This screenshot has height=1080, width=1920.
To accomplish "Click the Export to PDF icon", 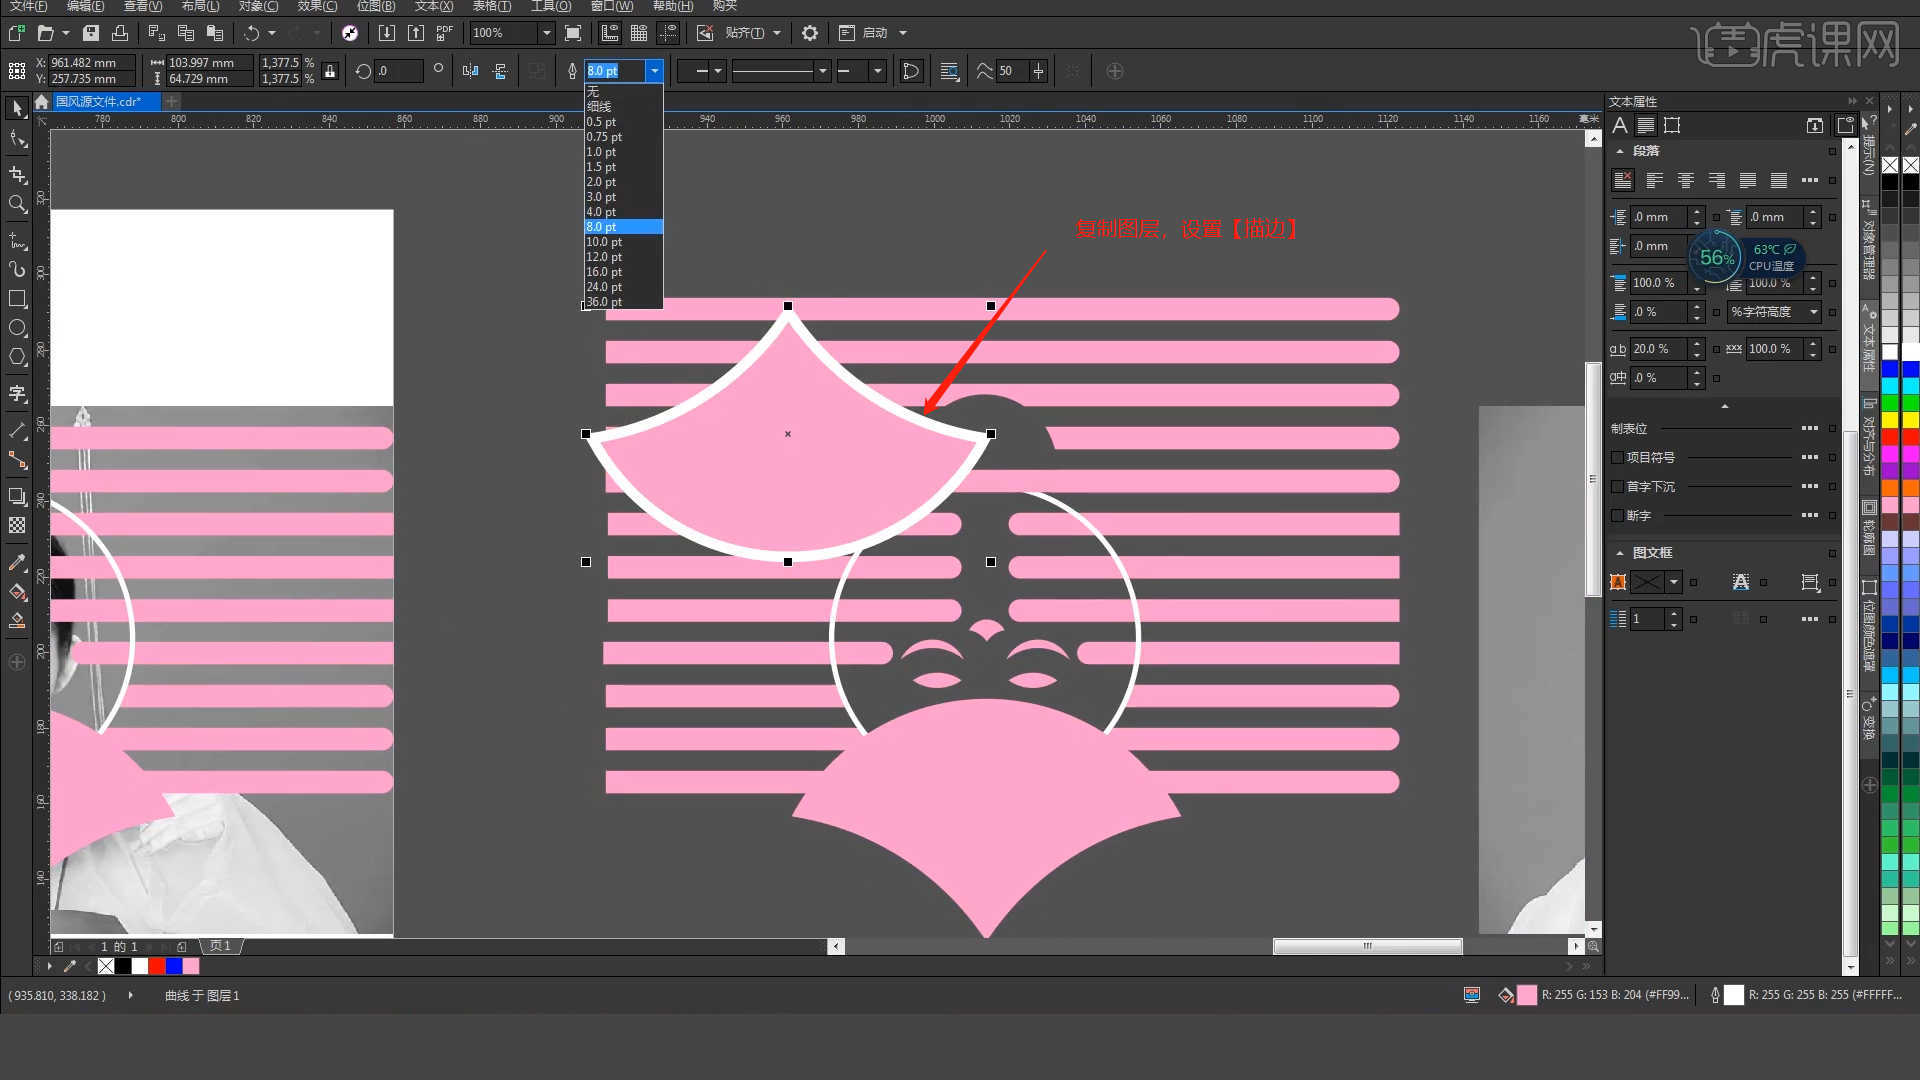I will (x=445, y=33).
